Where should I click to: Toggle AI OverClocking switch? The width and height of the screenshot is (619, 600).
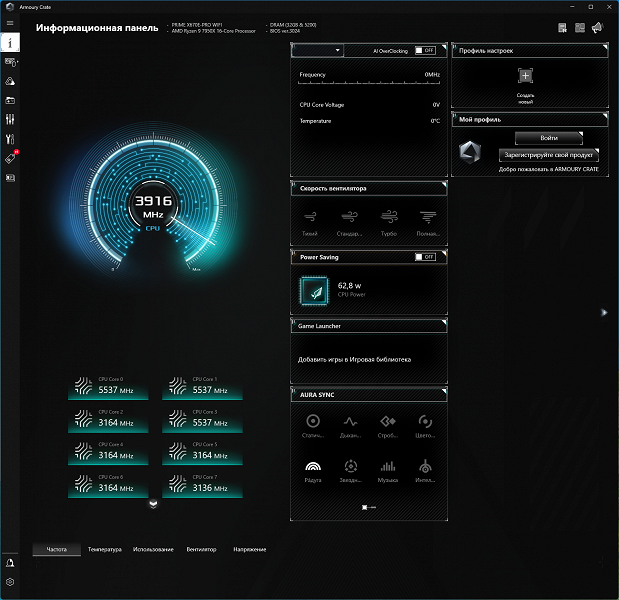425,51
